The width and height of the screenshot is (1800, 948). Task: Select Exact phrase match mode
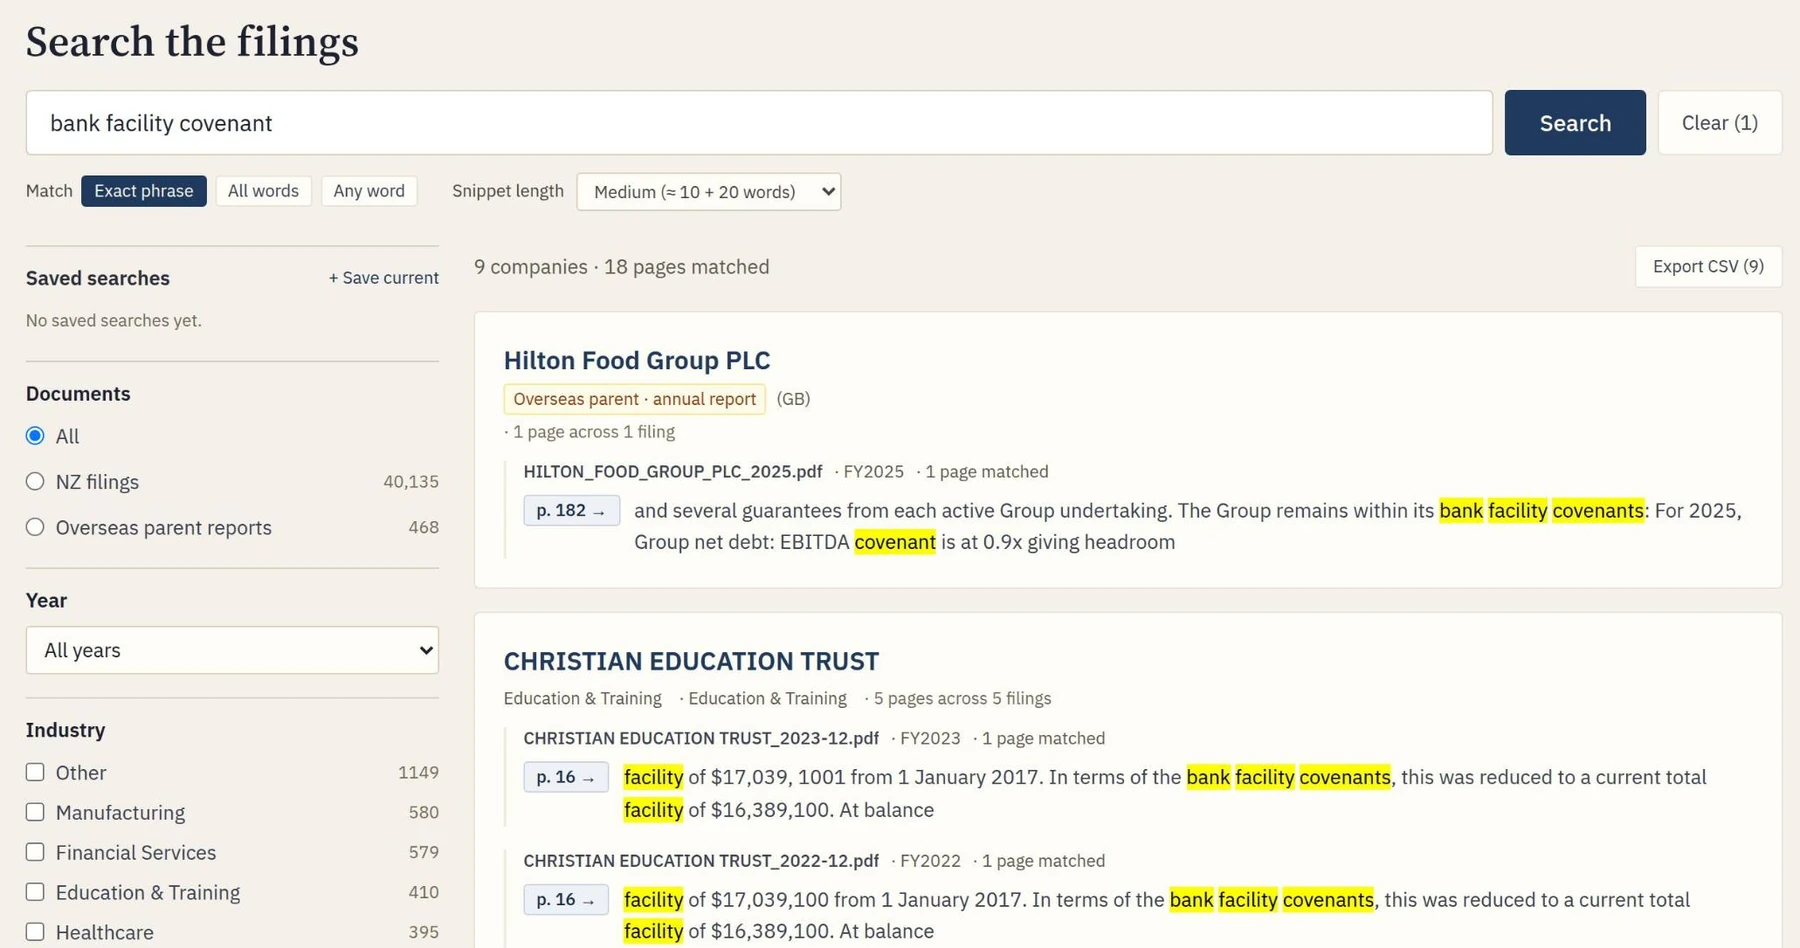pos(144,191)
